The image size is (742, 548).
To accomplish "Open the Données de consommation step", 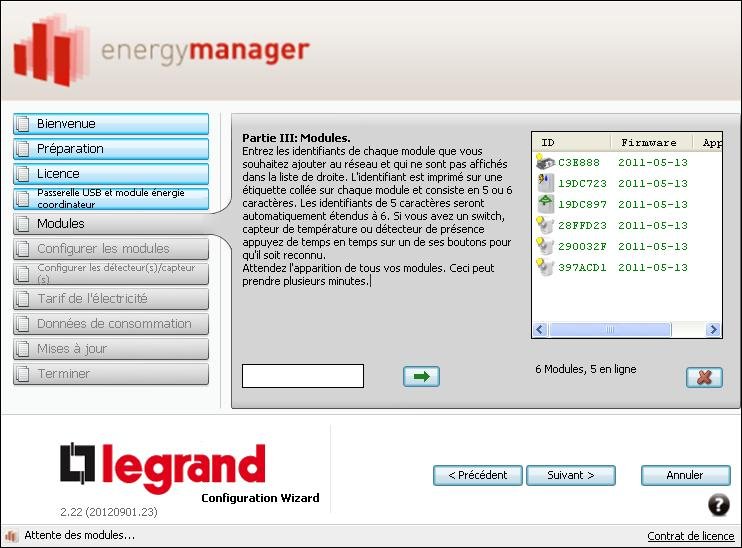I will click(x=111, y=324).
